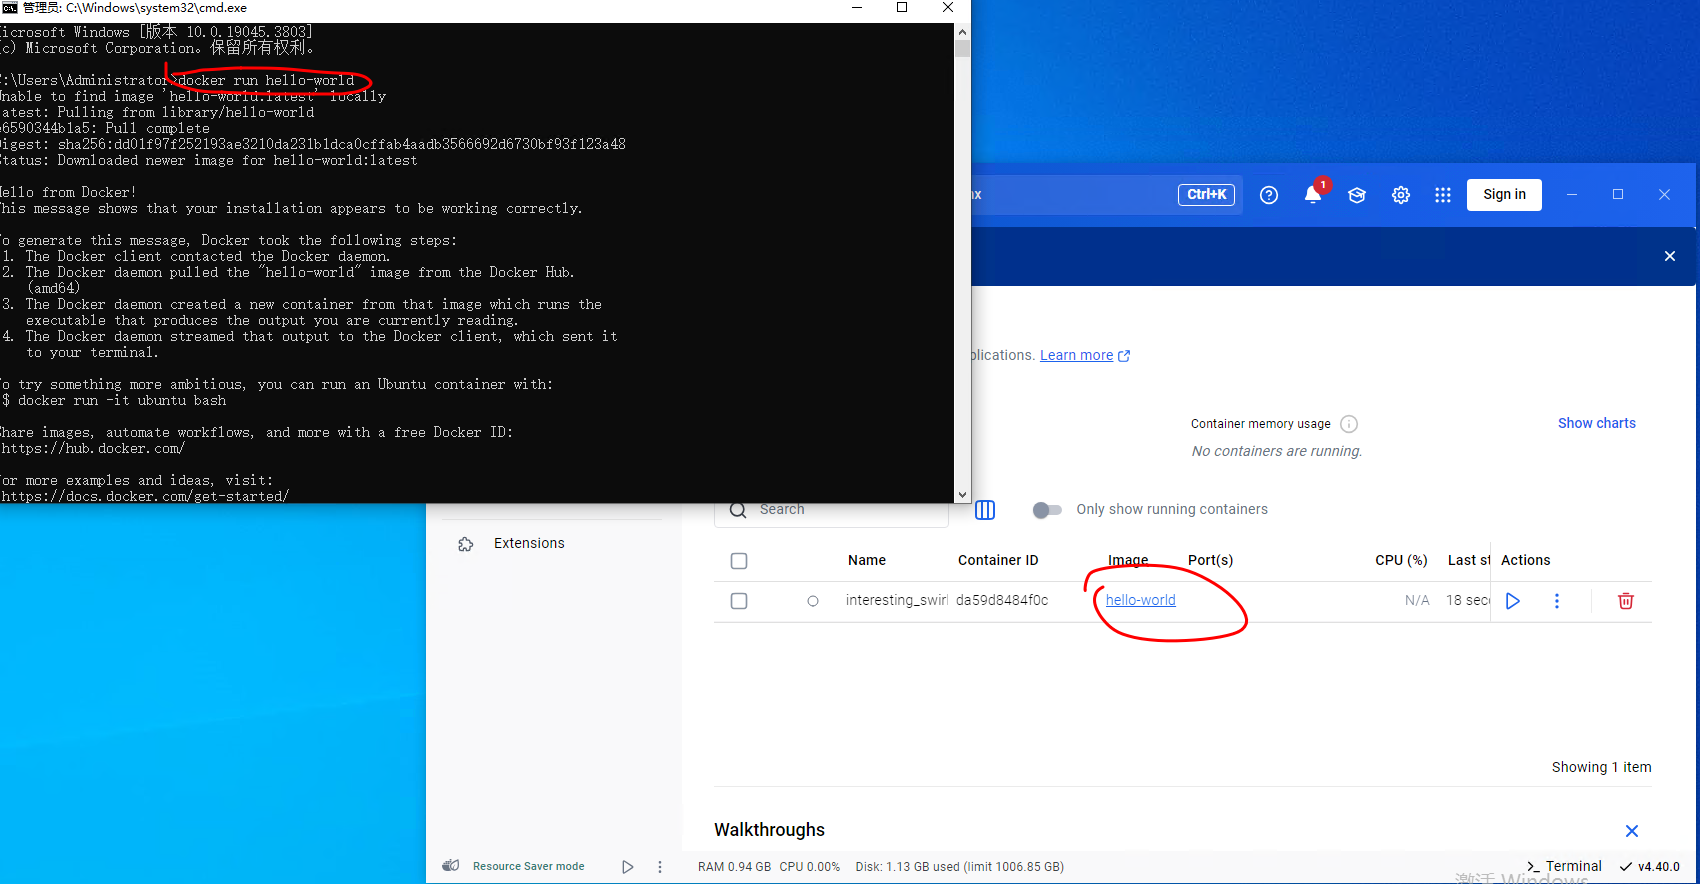Open Docker Desktop settings gear icon
The image size is (1700, 884).
[x=1401, y=195]
